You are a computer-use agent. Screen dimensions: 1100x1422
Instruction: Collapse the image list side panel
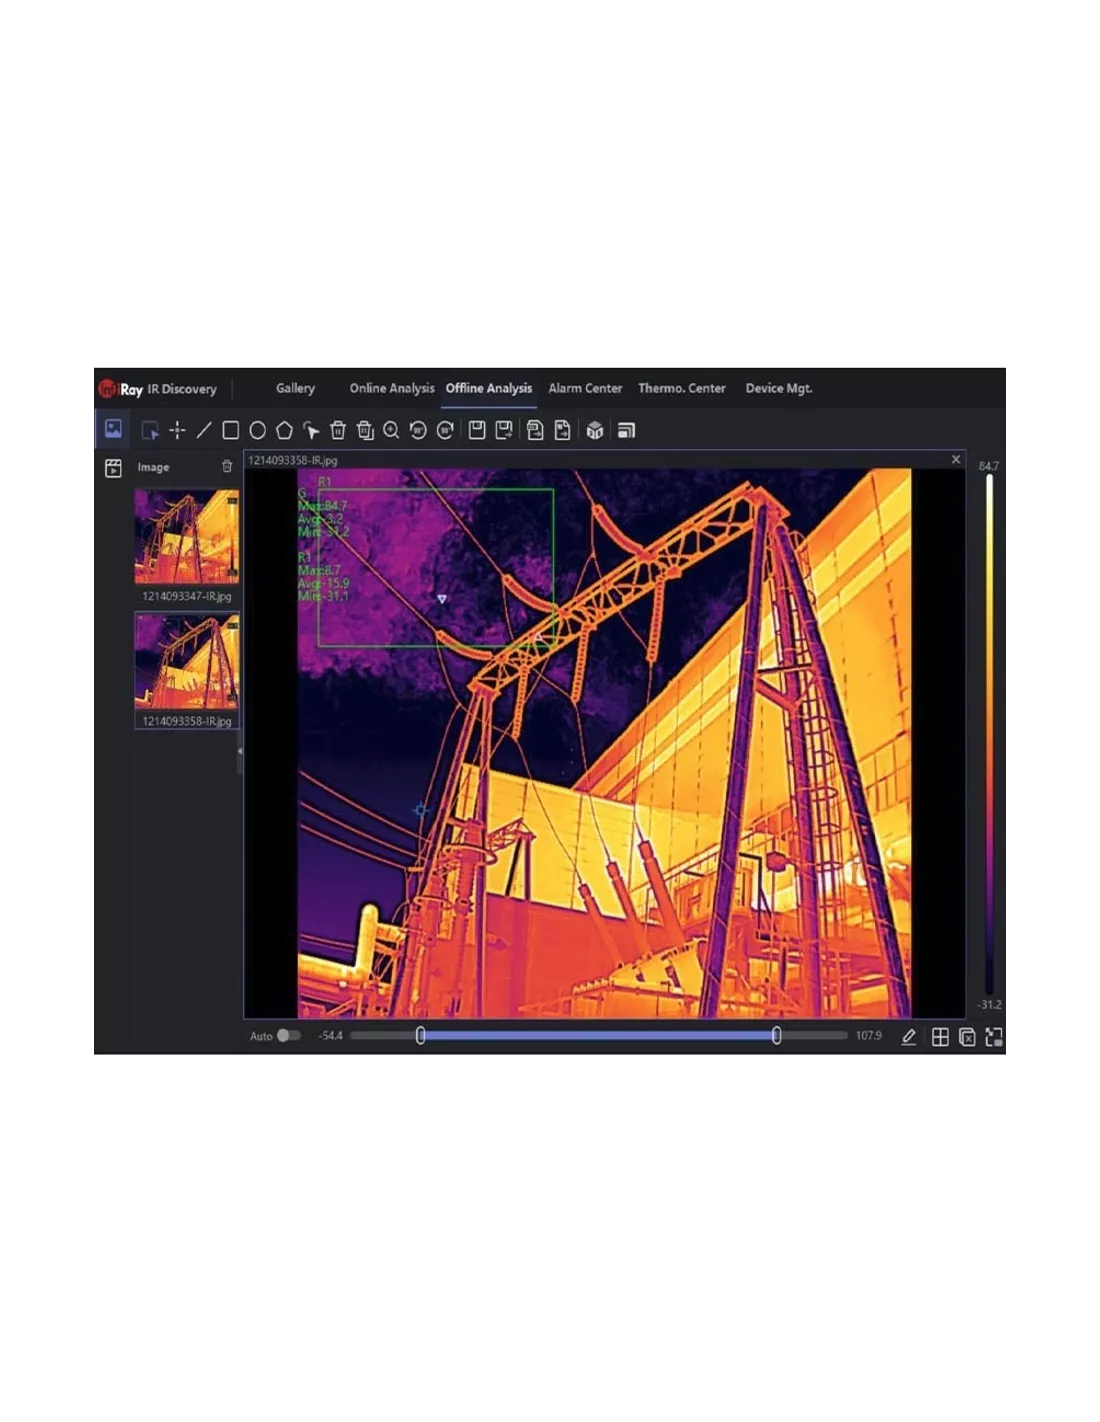point(239,751)
